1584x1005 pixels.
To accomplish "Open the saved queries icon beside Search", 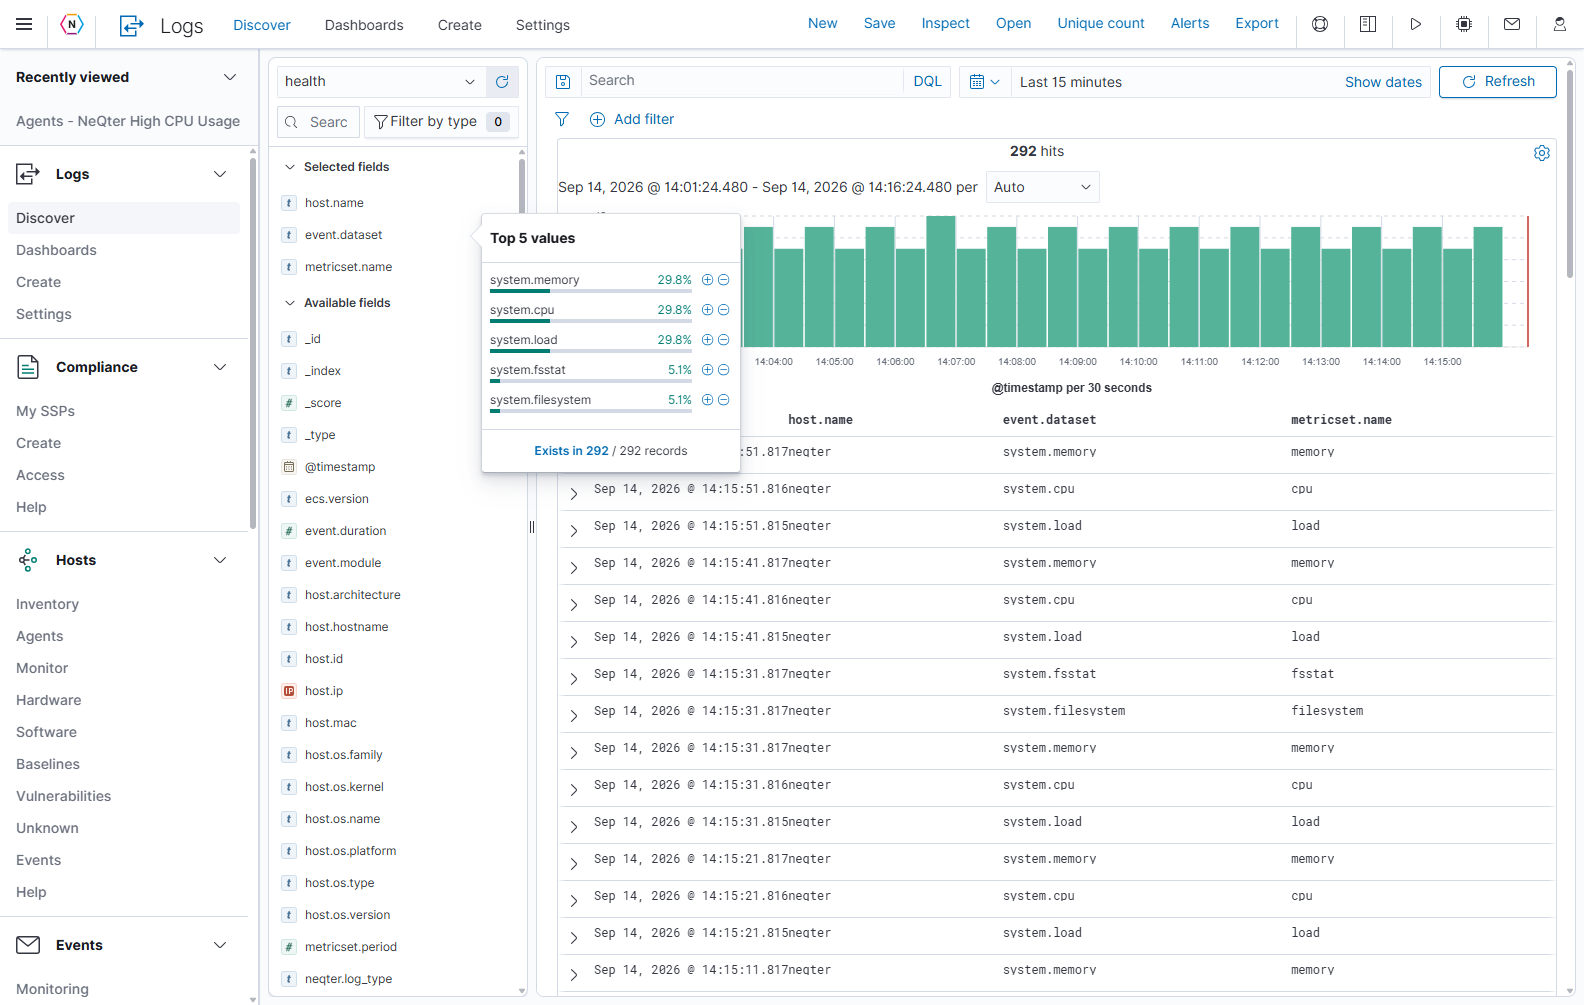I will 563,82.
